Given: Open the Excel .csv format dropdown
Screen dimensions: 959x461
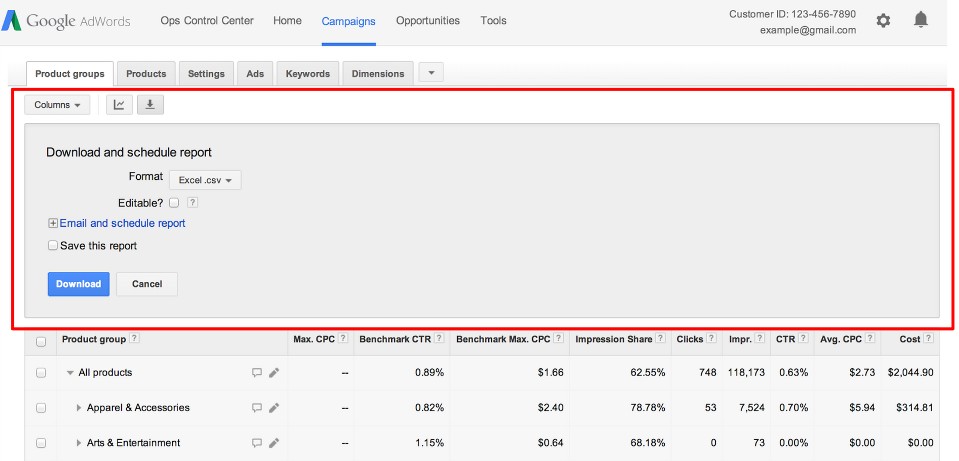Looking at the screenshot, I should point(205,180).
